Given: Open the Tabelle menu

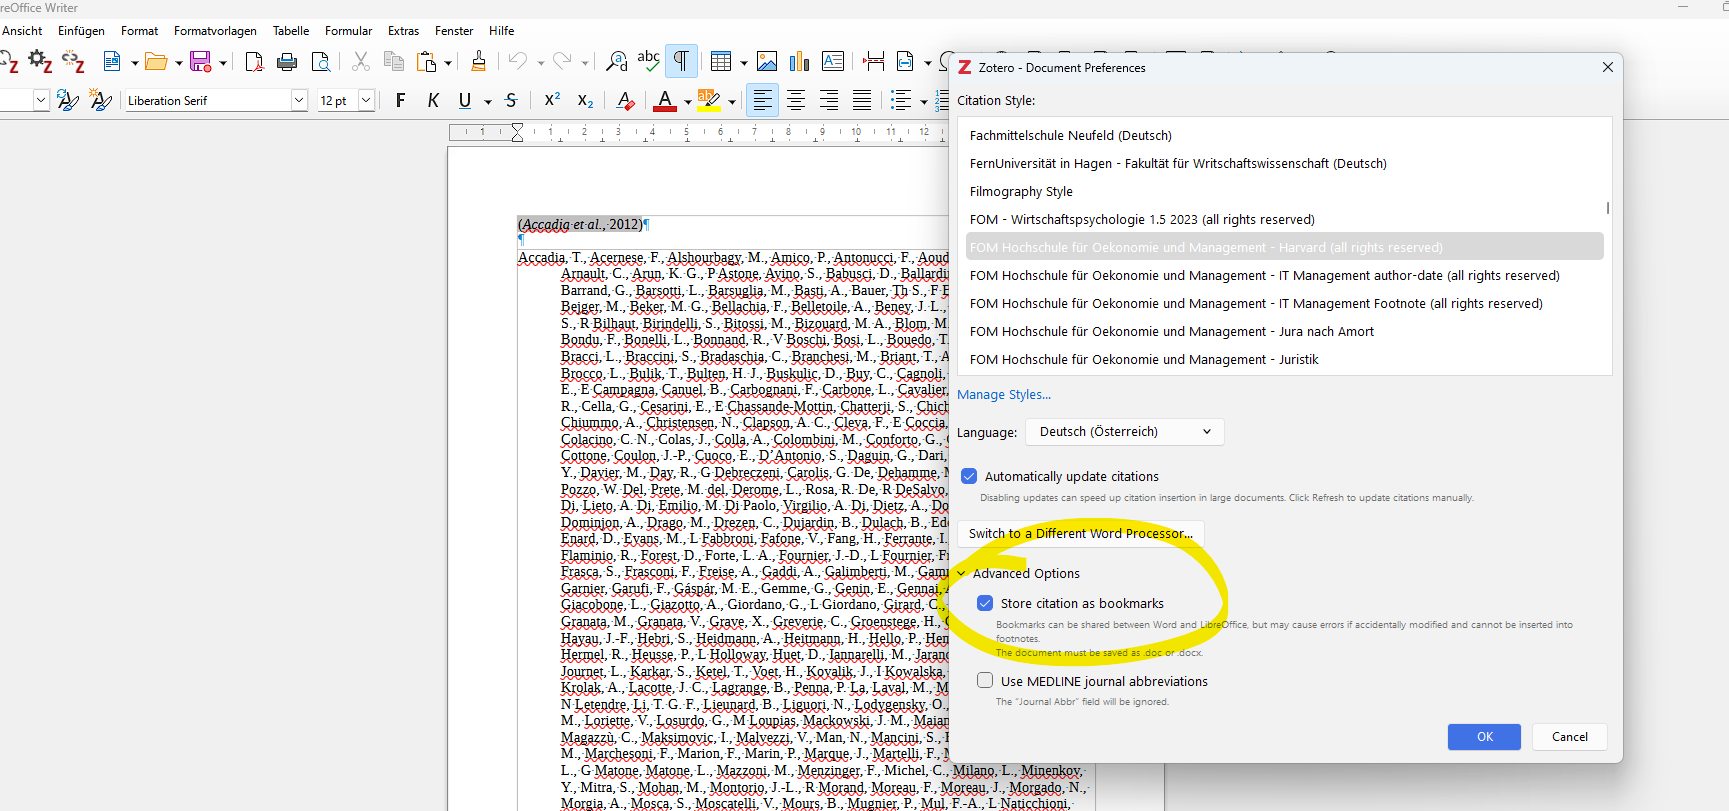Looking at the screenshot, I should point(291,31).
